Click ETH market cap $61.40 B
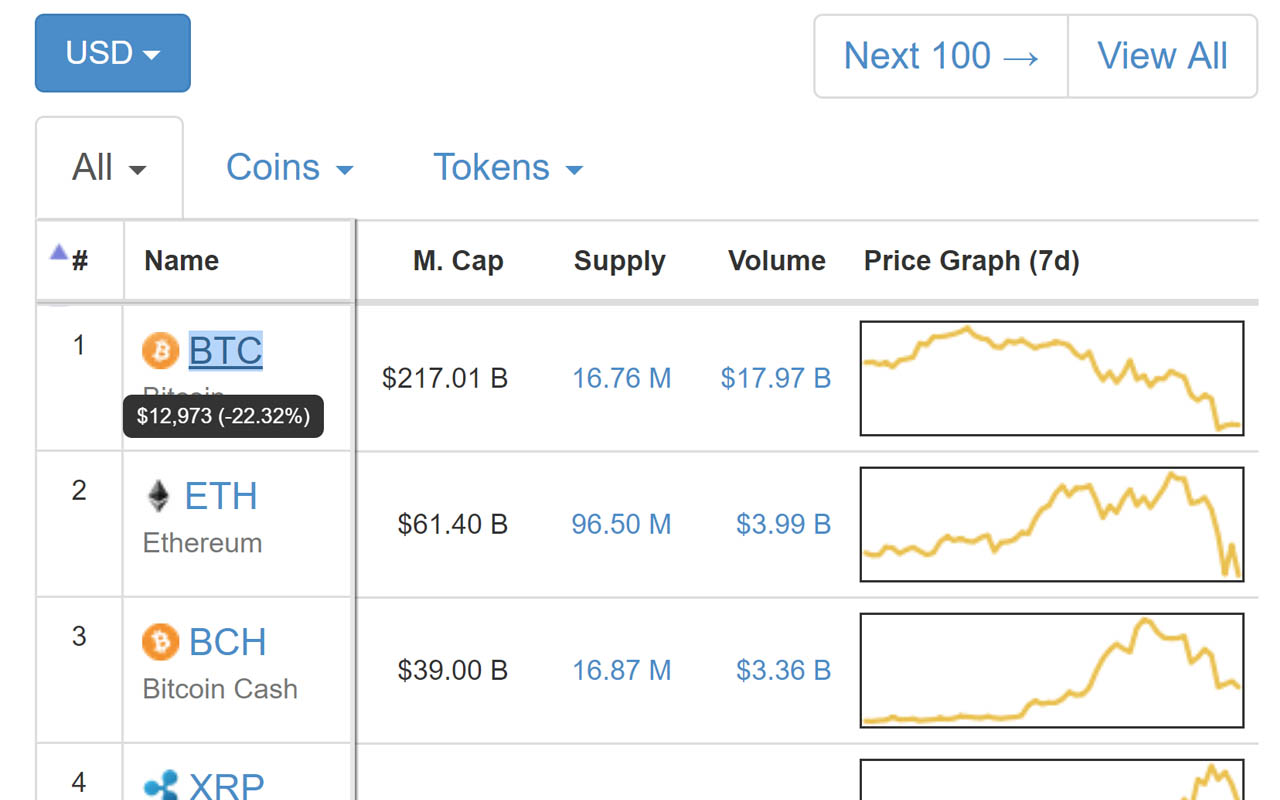Screen dimensions: 1280x800 (453, 524)
